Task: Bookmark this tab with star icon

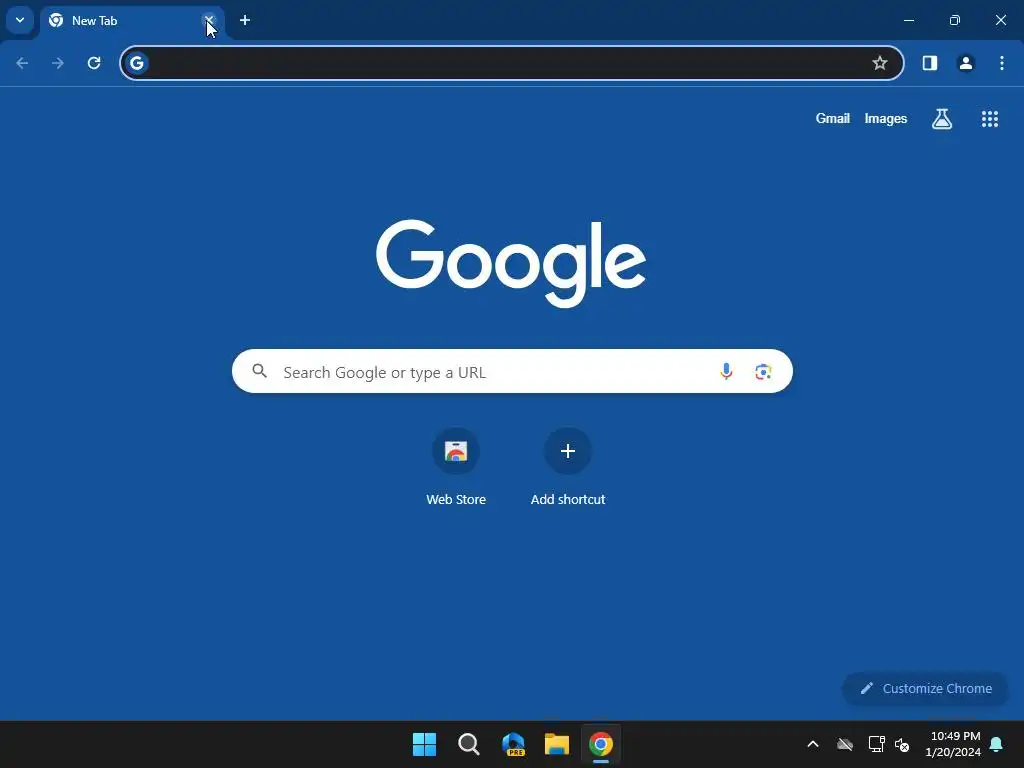Action: (x=880, y=63)
